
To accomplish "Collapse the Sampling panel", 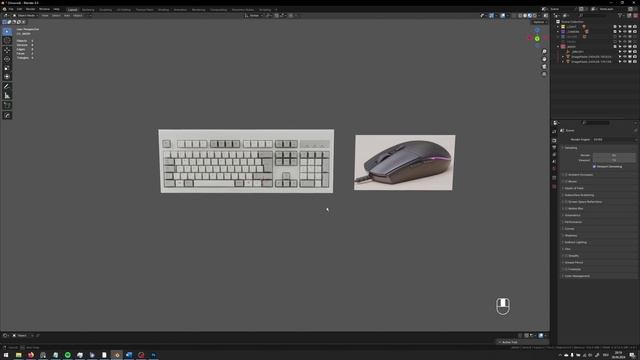I will (x=571, y=148).
